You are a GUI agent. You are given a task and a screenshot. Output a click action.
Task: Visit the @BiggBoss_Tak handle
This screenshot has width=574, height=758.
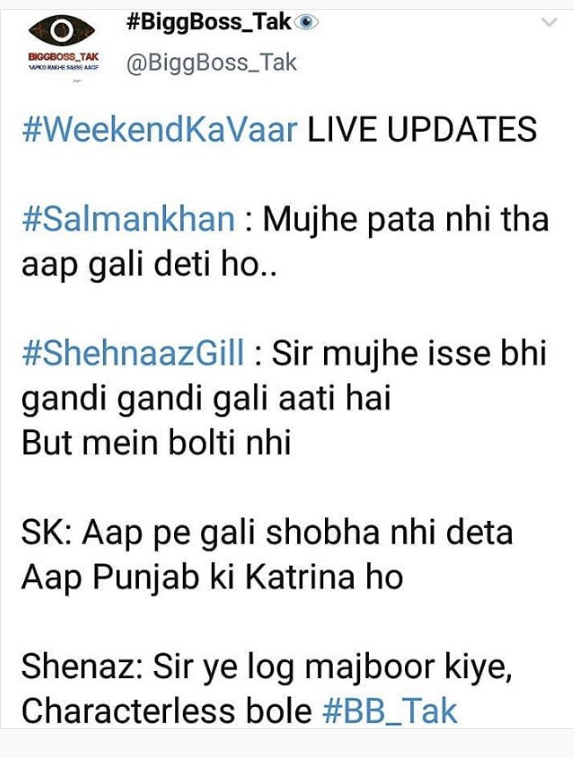(x=211, y=63)
